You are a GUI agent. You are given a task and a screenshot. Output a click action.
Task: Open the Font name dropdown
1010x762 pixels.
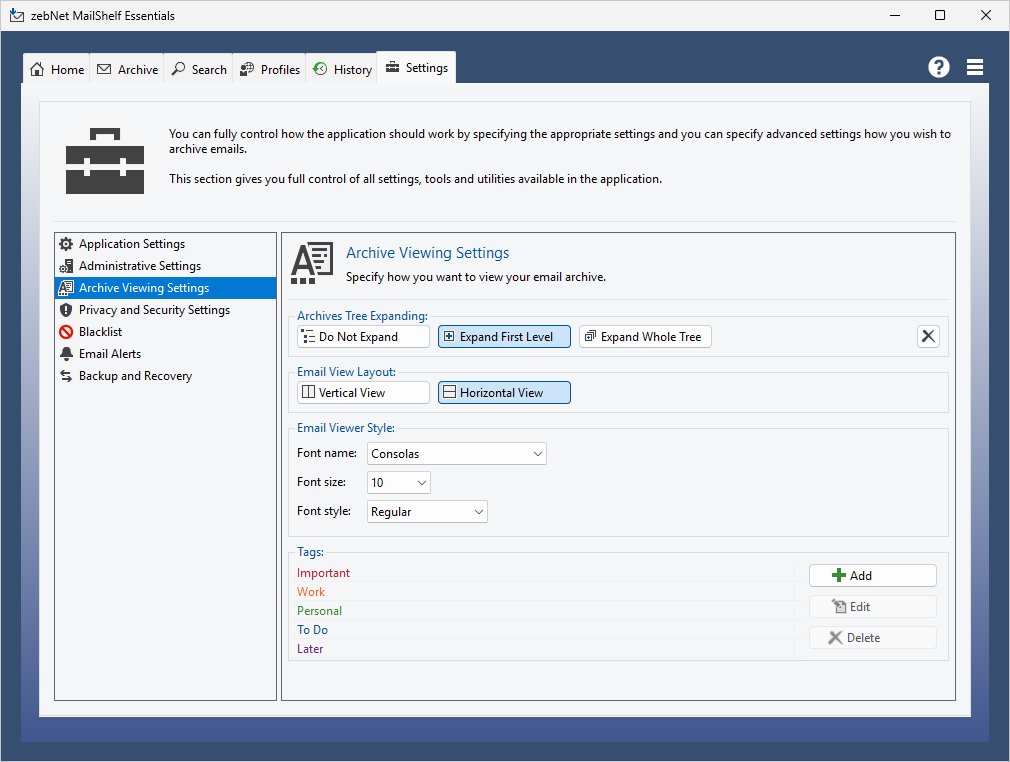coord(457,454)
